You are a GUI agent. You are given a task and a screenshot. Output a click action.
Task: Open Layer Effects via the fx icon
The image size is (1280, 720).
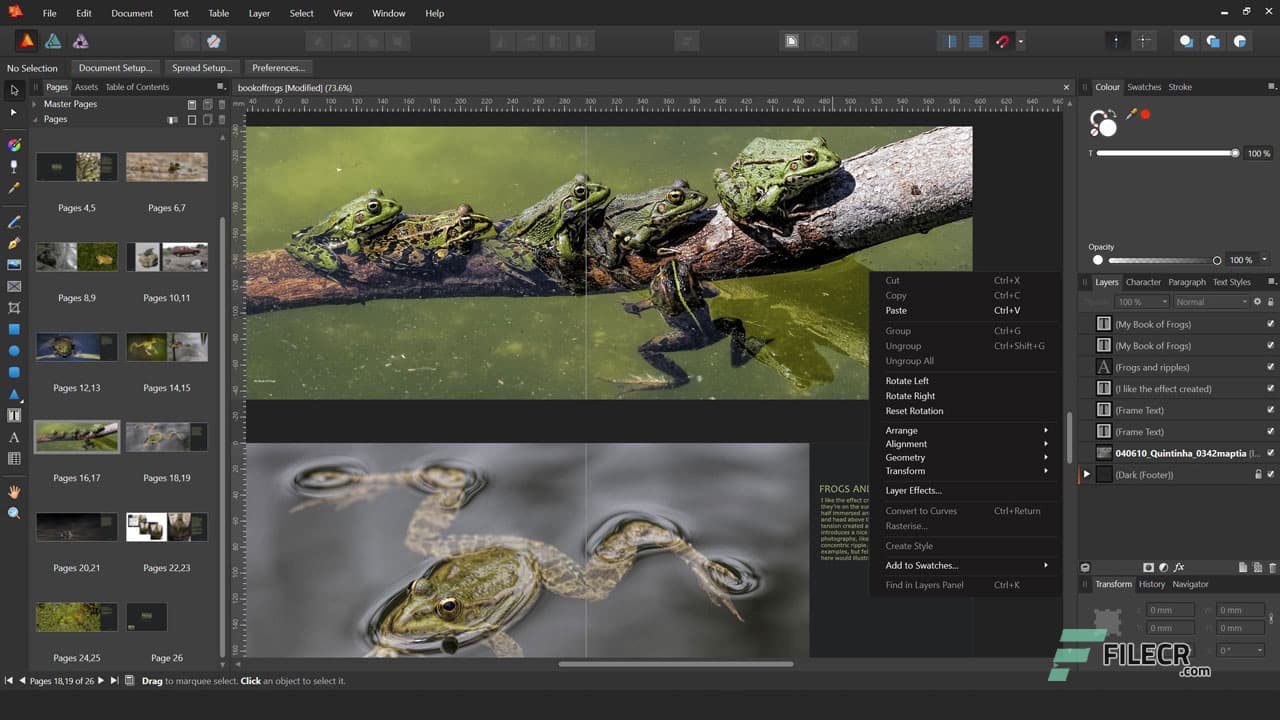pos(1179,567)
